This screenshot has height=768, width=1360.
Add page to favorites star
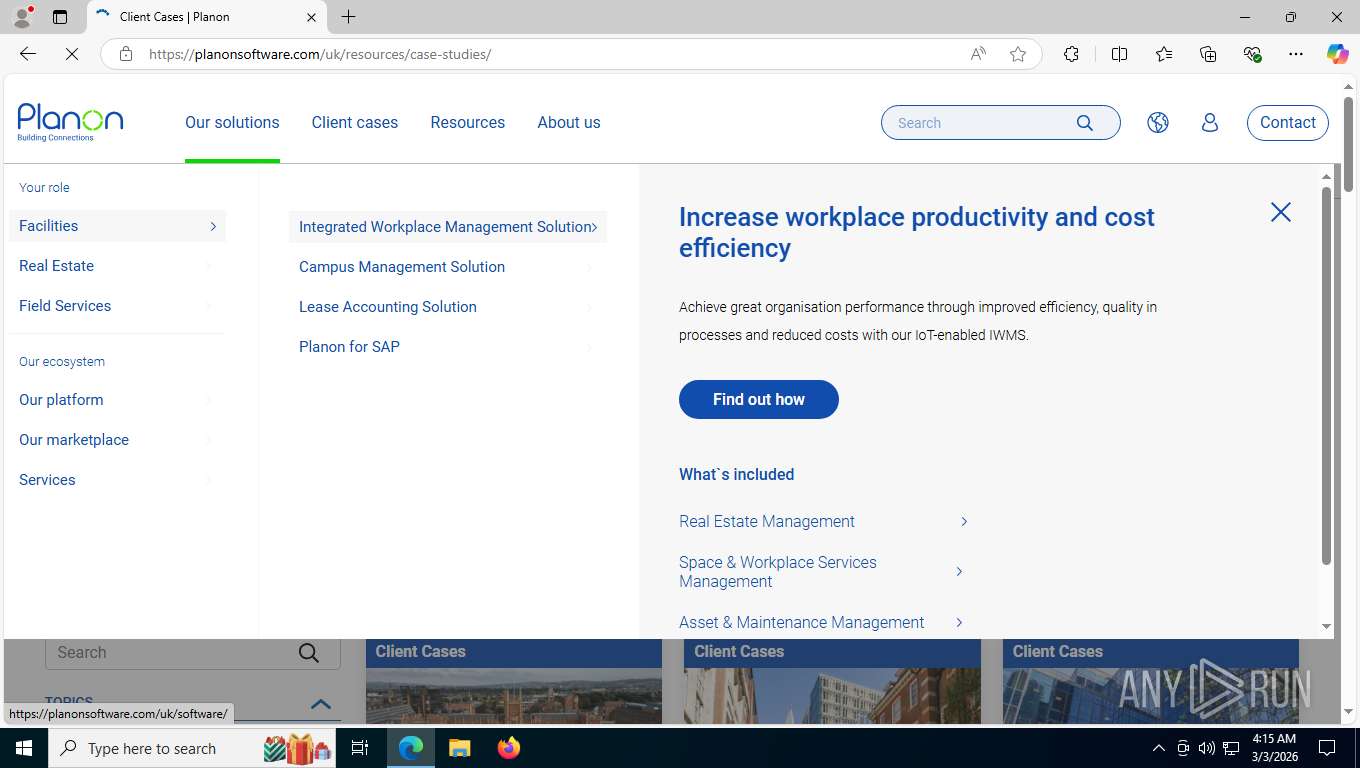click(1018, 54)
